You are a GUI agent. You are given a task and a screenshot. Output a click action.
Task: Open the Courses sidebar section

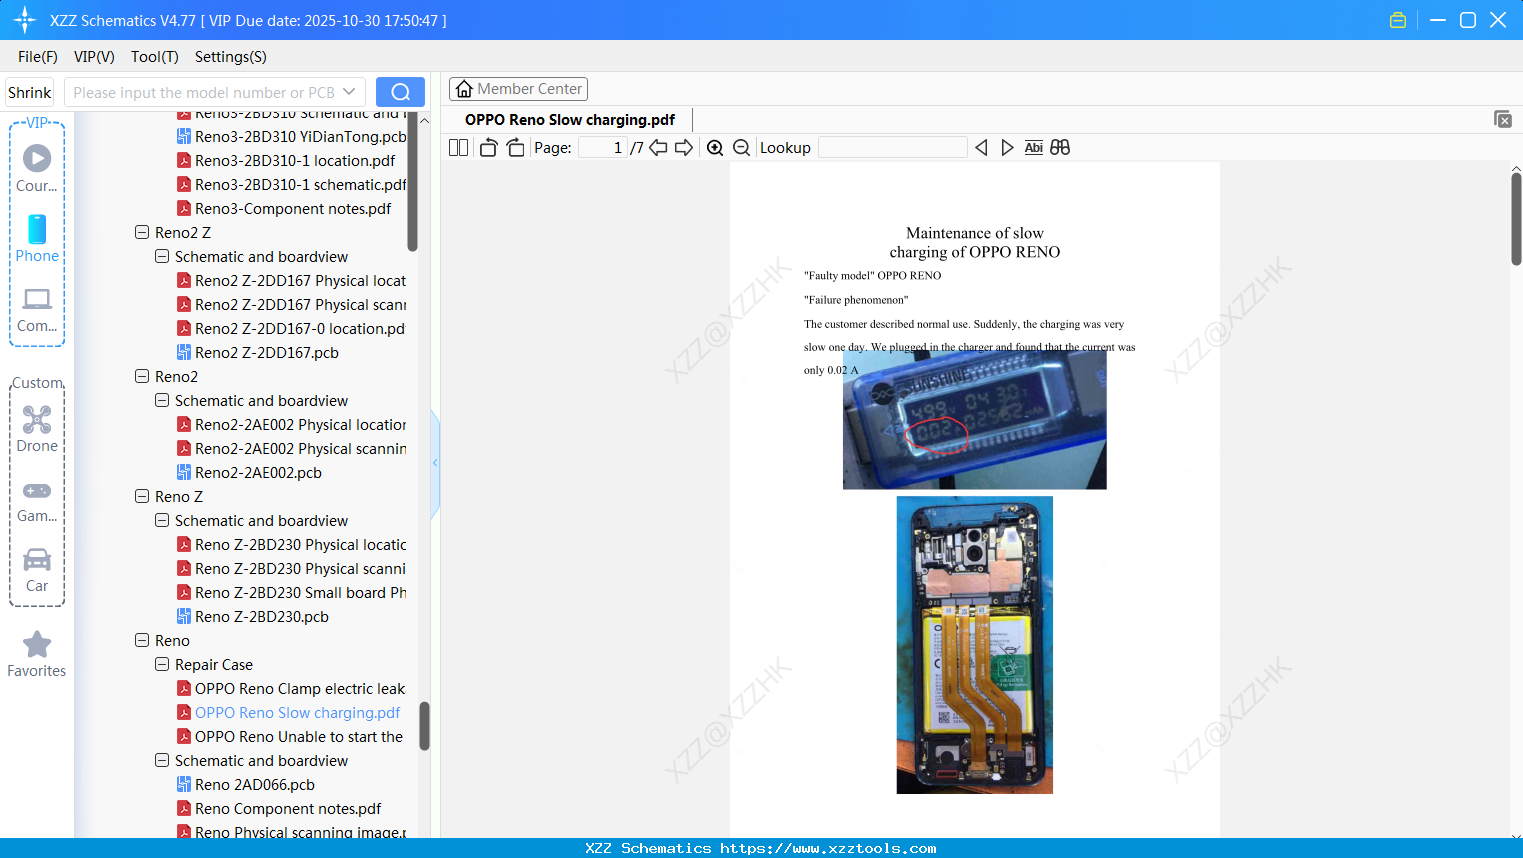[x=37, y=169]
